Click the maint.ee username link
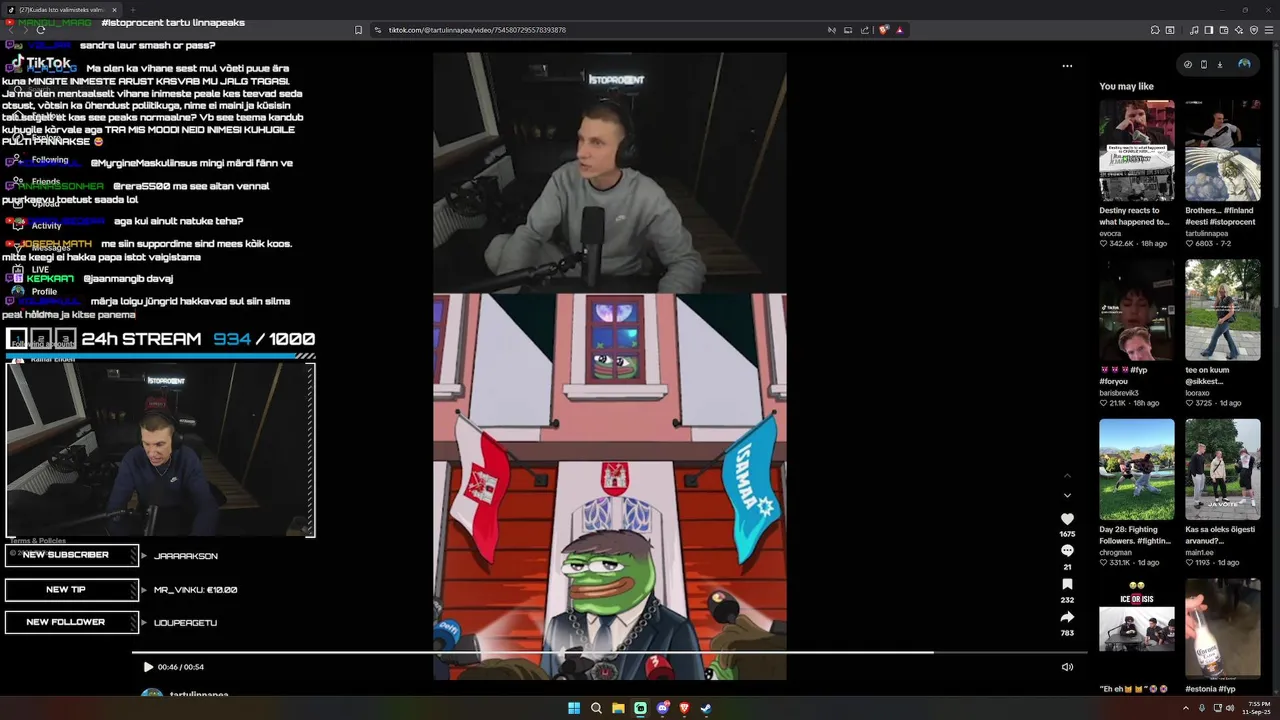Viewport: 1280px width, 720px height. click(x=1198, y=552)
